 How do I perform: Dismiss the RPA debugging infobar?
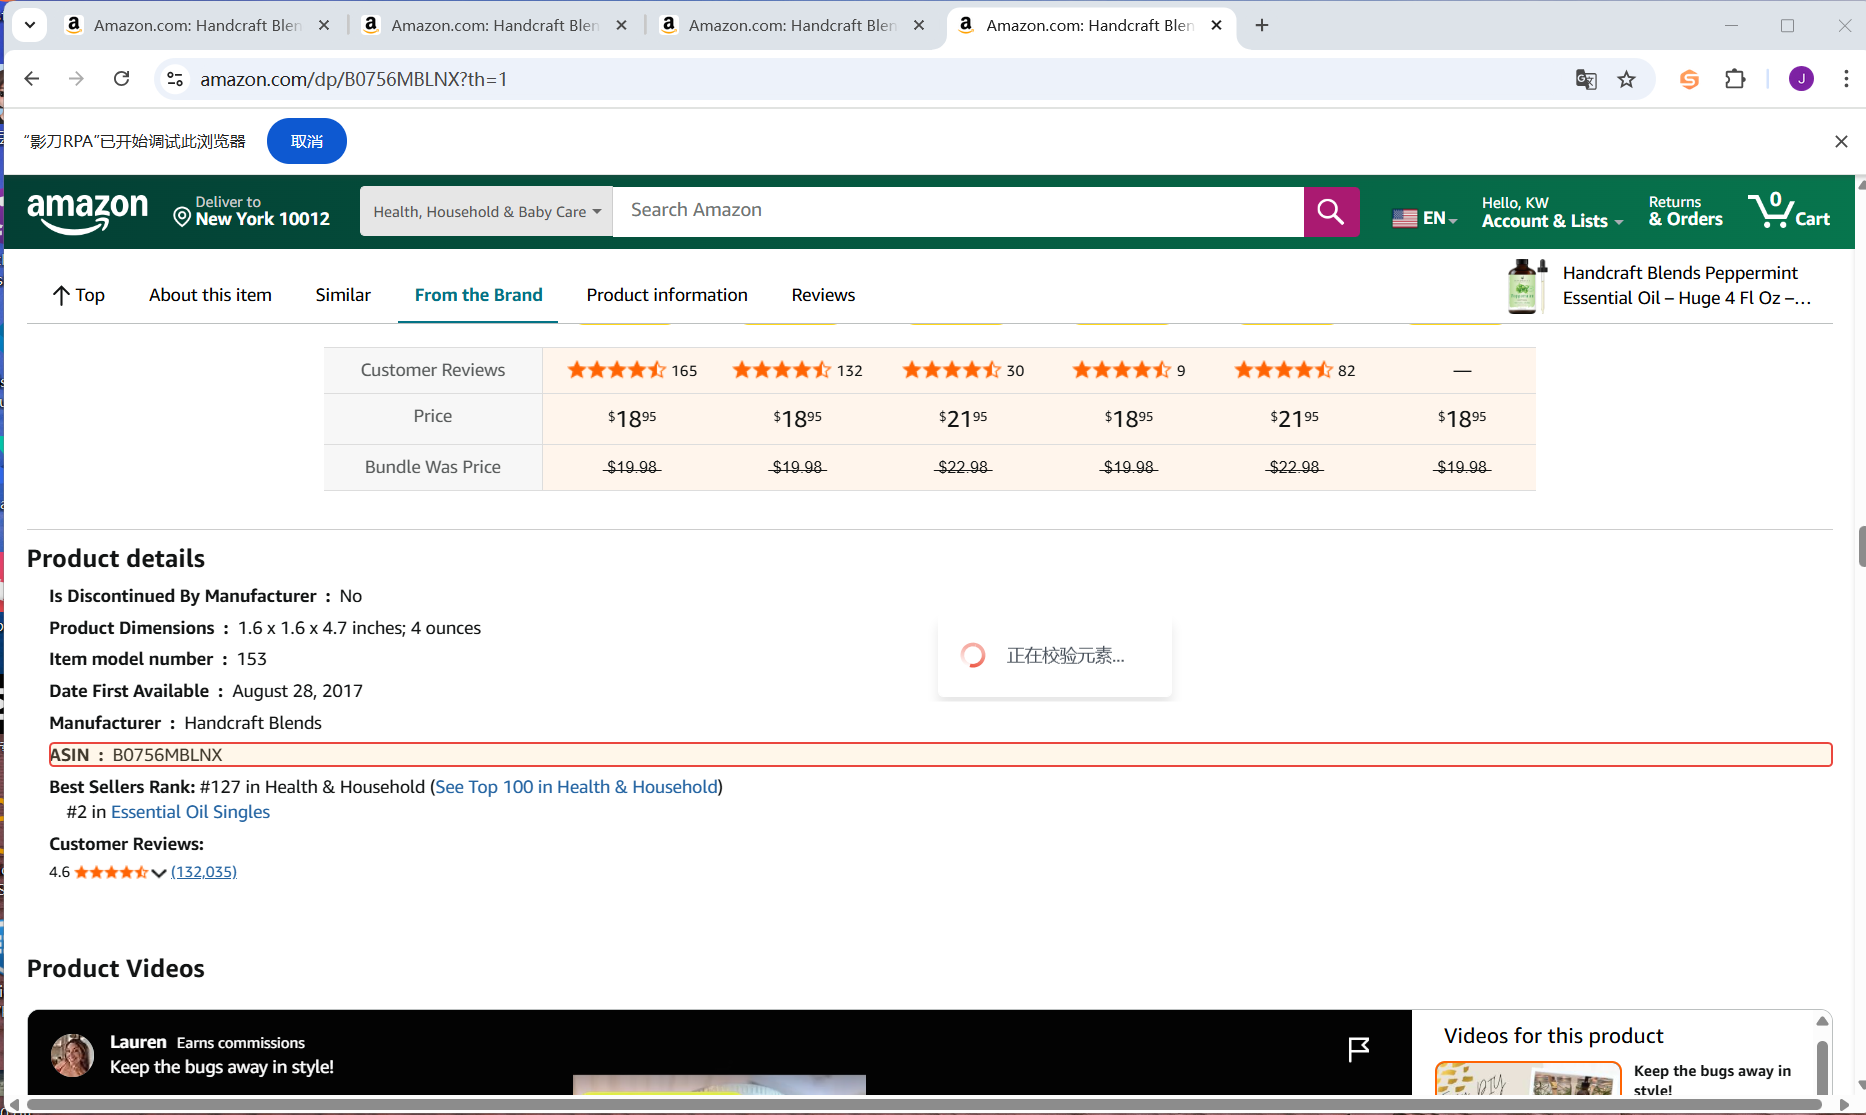pyautogui.click(x=1841, y=141)
